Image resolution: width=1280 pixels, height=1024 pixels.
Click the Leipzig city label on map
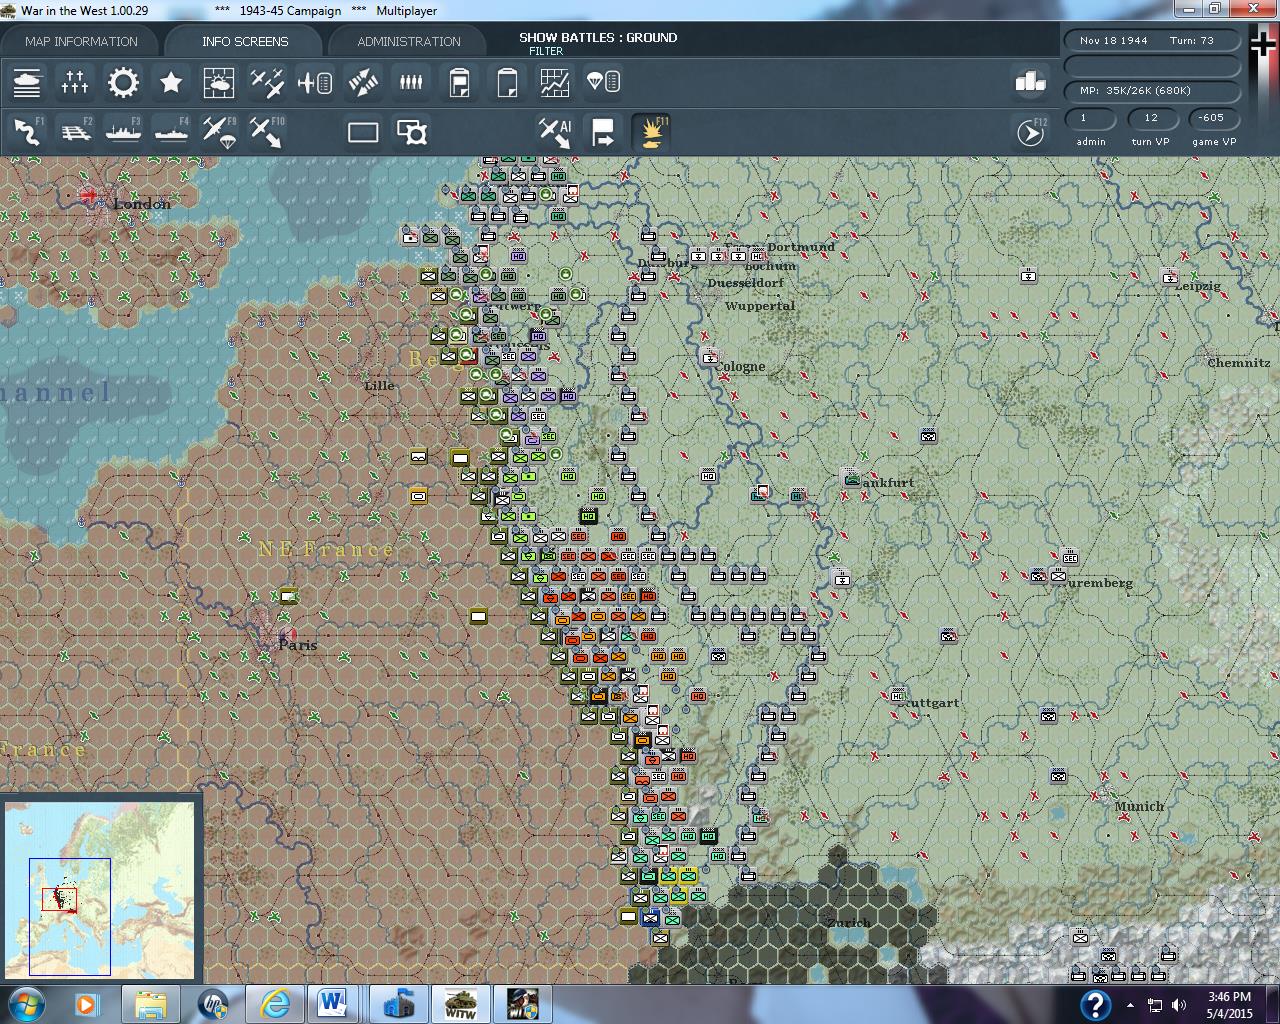(x=1198, y=286)
